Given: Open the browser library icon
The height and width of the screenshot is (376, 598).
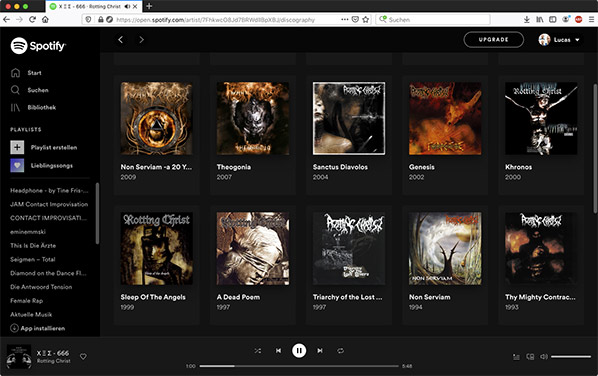Looking at the screenshot, I should click(540, 19).
